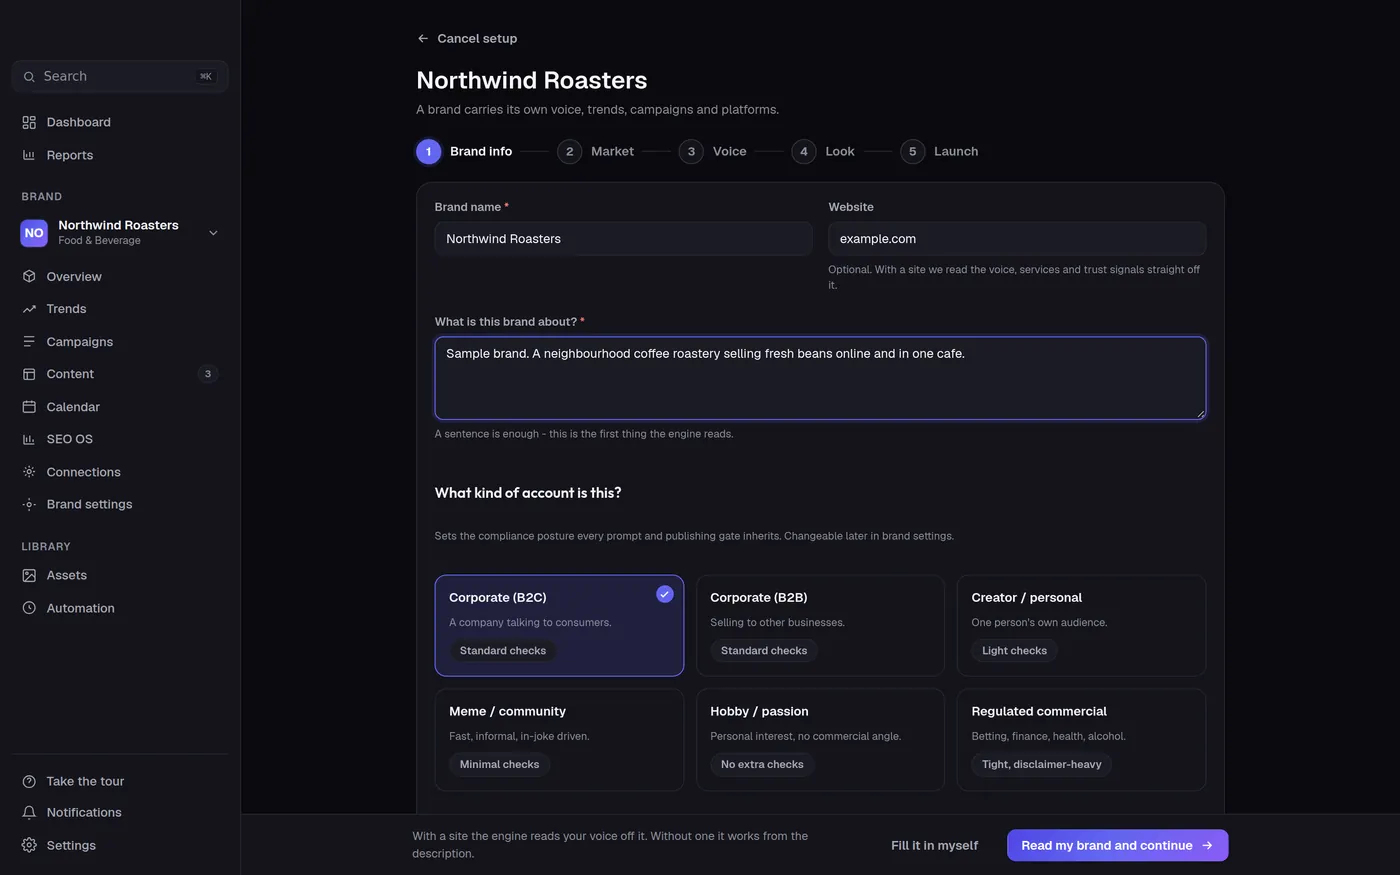Go to the Brand info step

[464, 151]
